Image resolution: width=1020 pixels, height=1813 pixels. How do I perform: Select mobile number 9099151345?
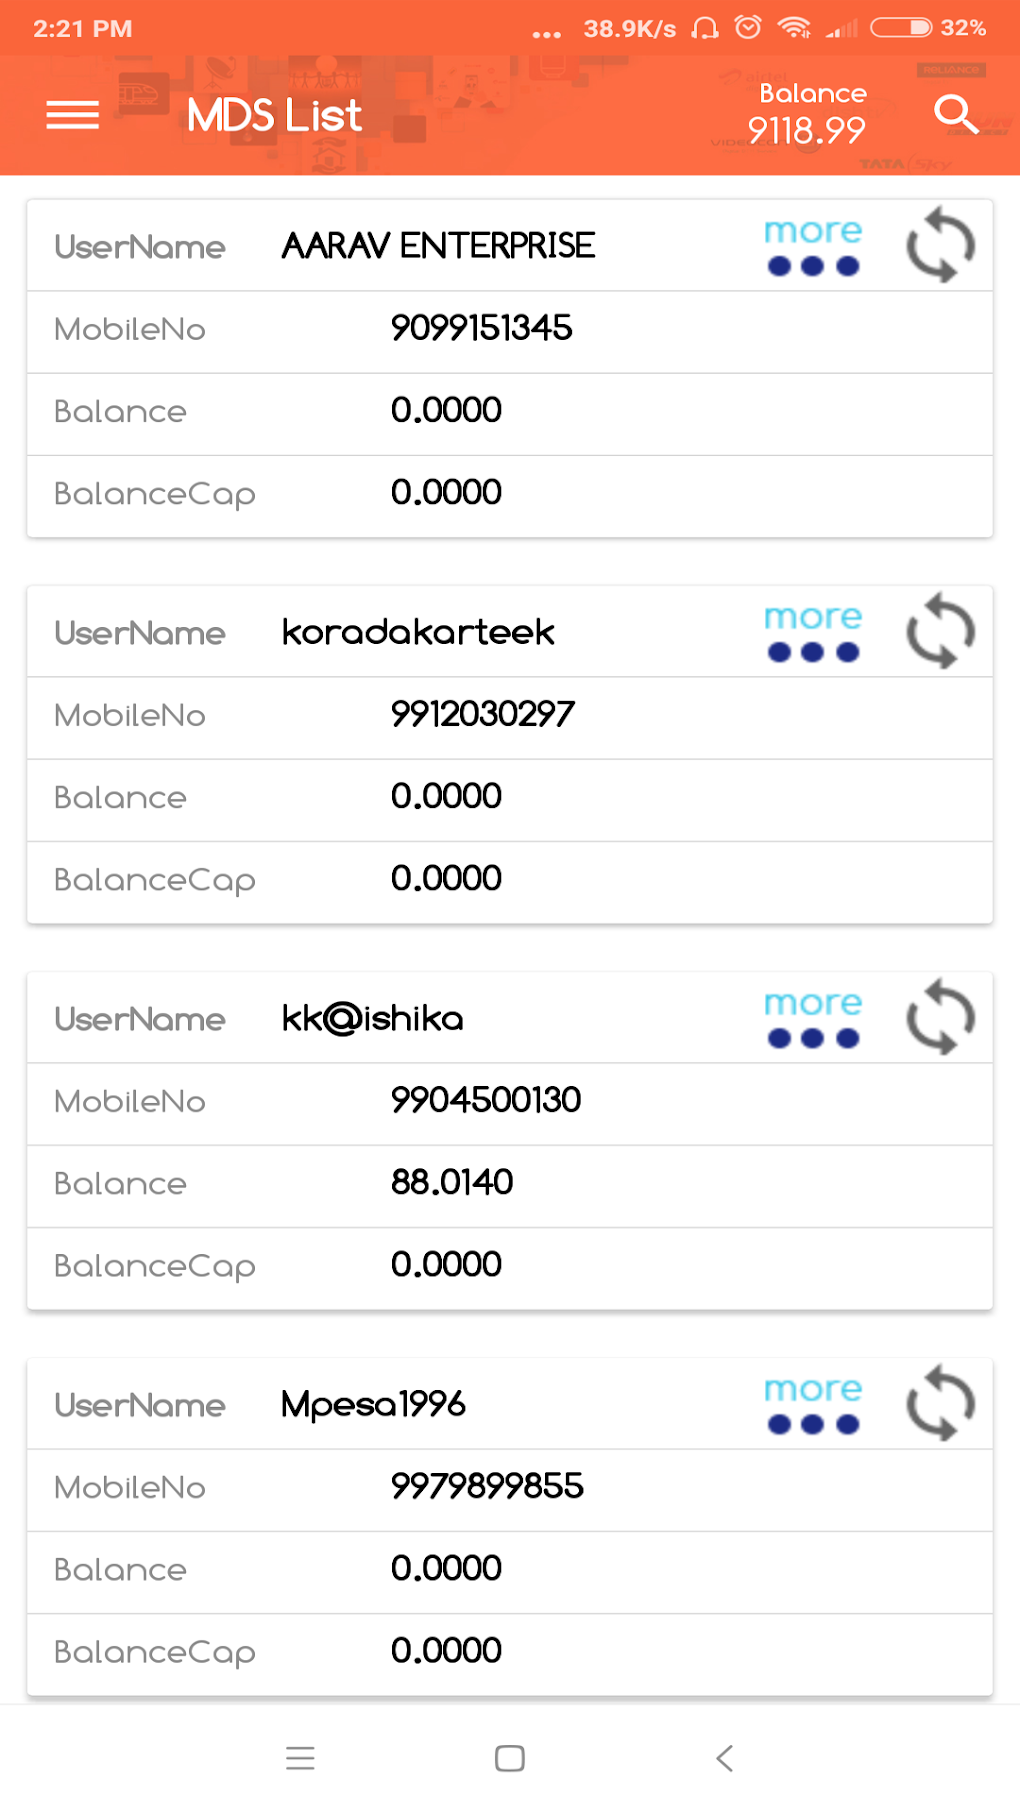[481, 328]
